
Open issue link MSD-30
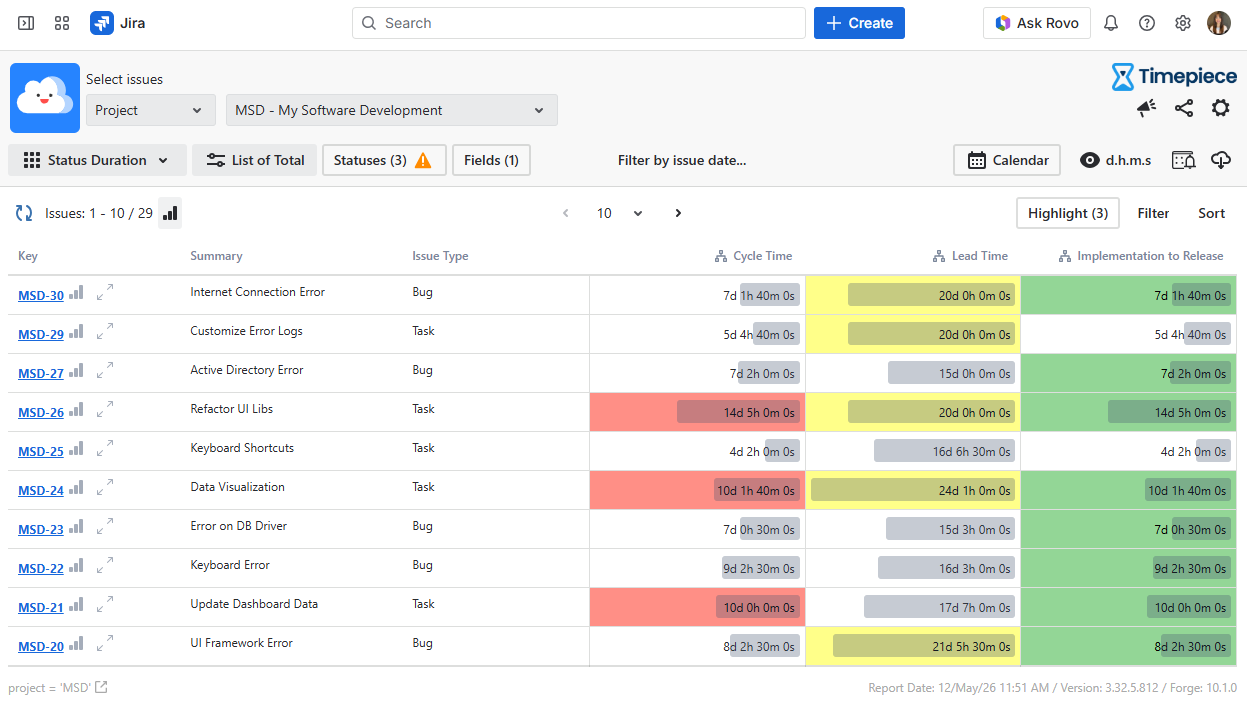click(41, 295)
